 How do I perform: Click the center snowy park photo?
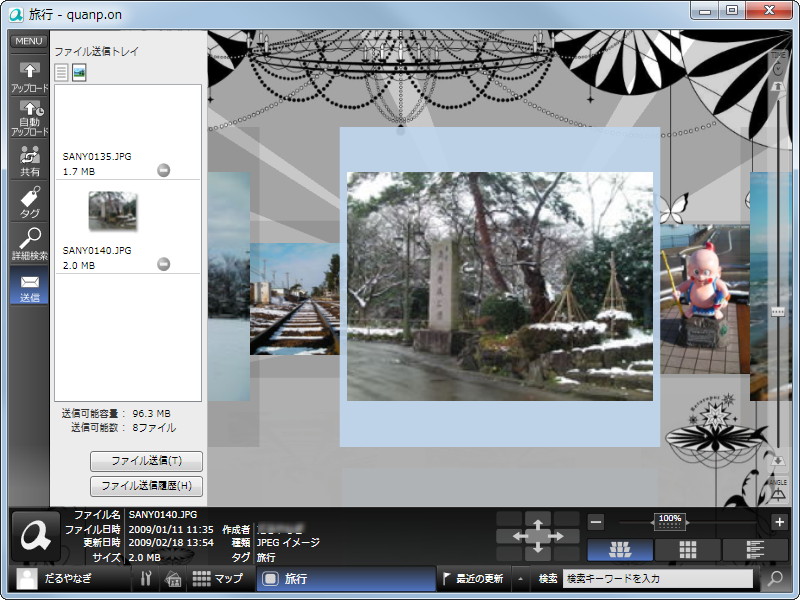[499, 286]
